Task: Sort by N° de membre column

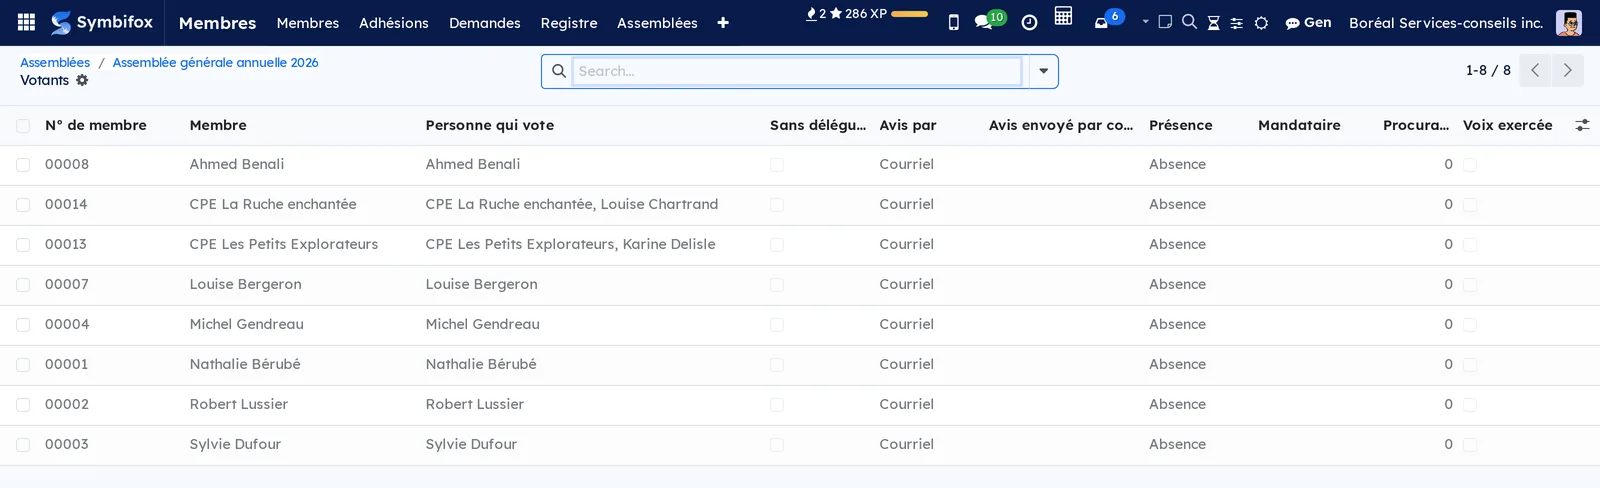Action: (x=96, y=125)
